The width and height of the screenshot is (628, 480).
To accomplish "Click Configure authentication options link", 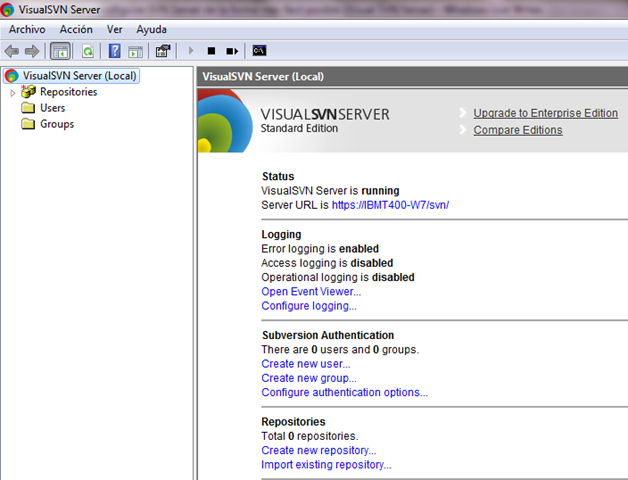I will point(344,392).
